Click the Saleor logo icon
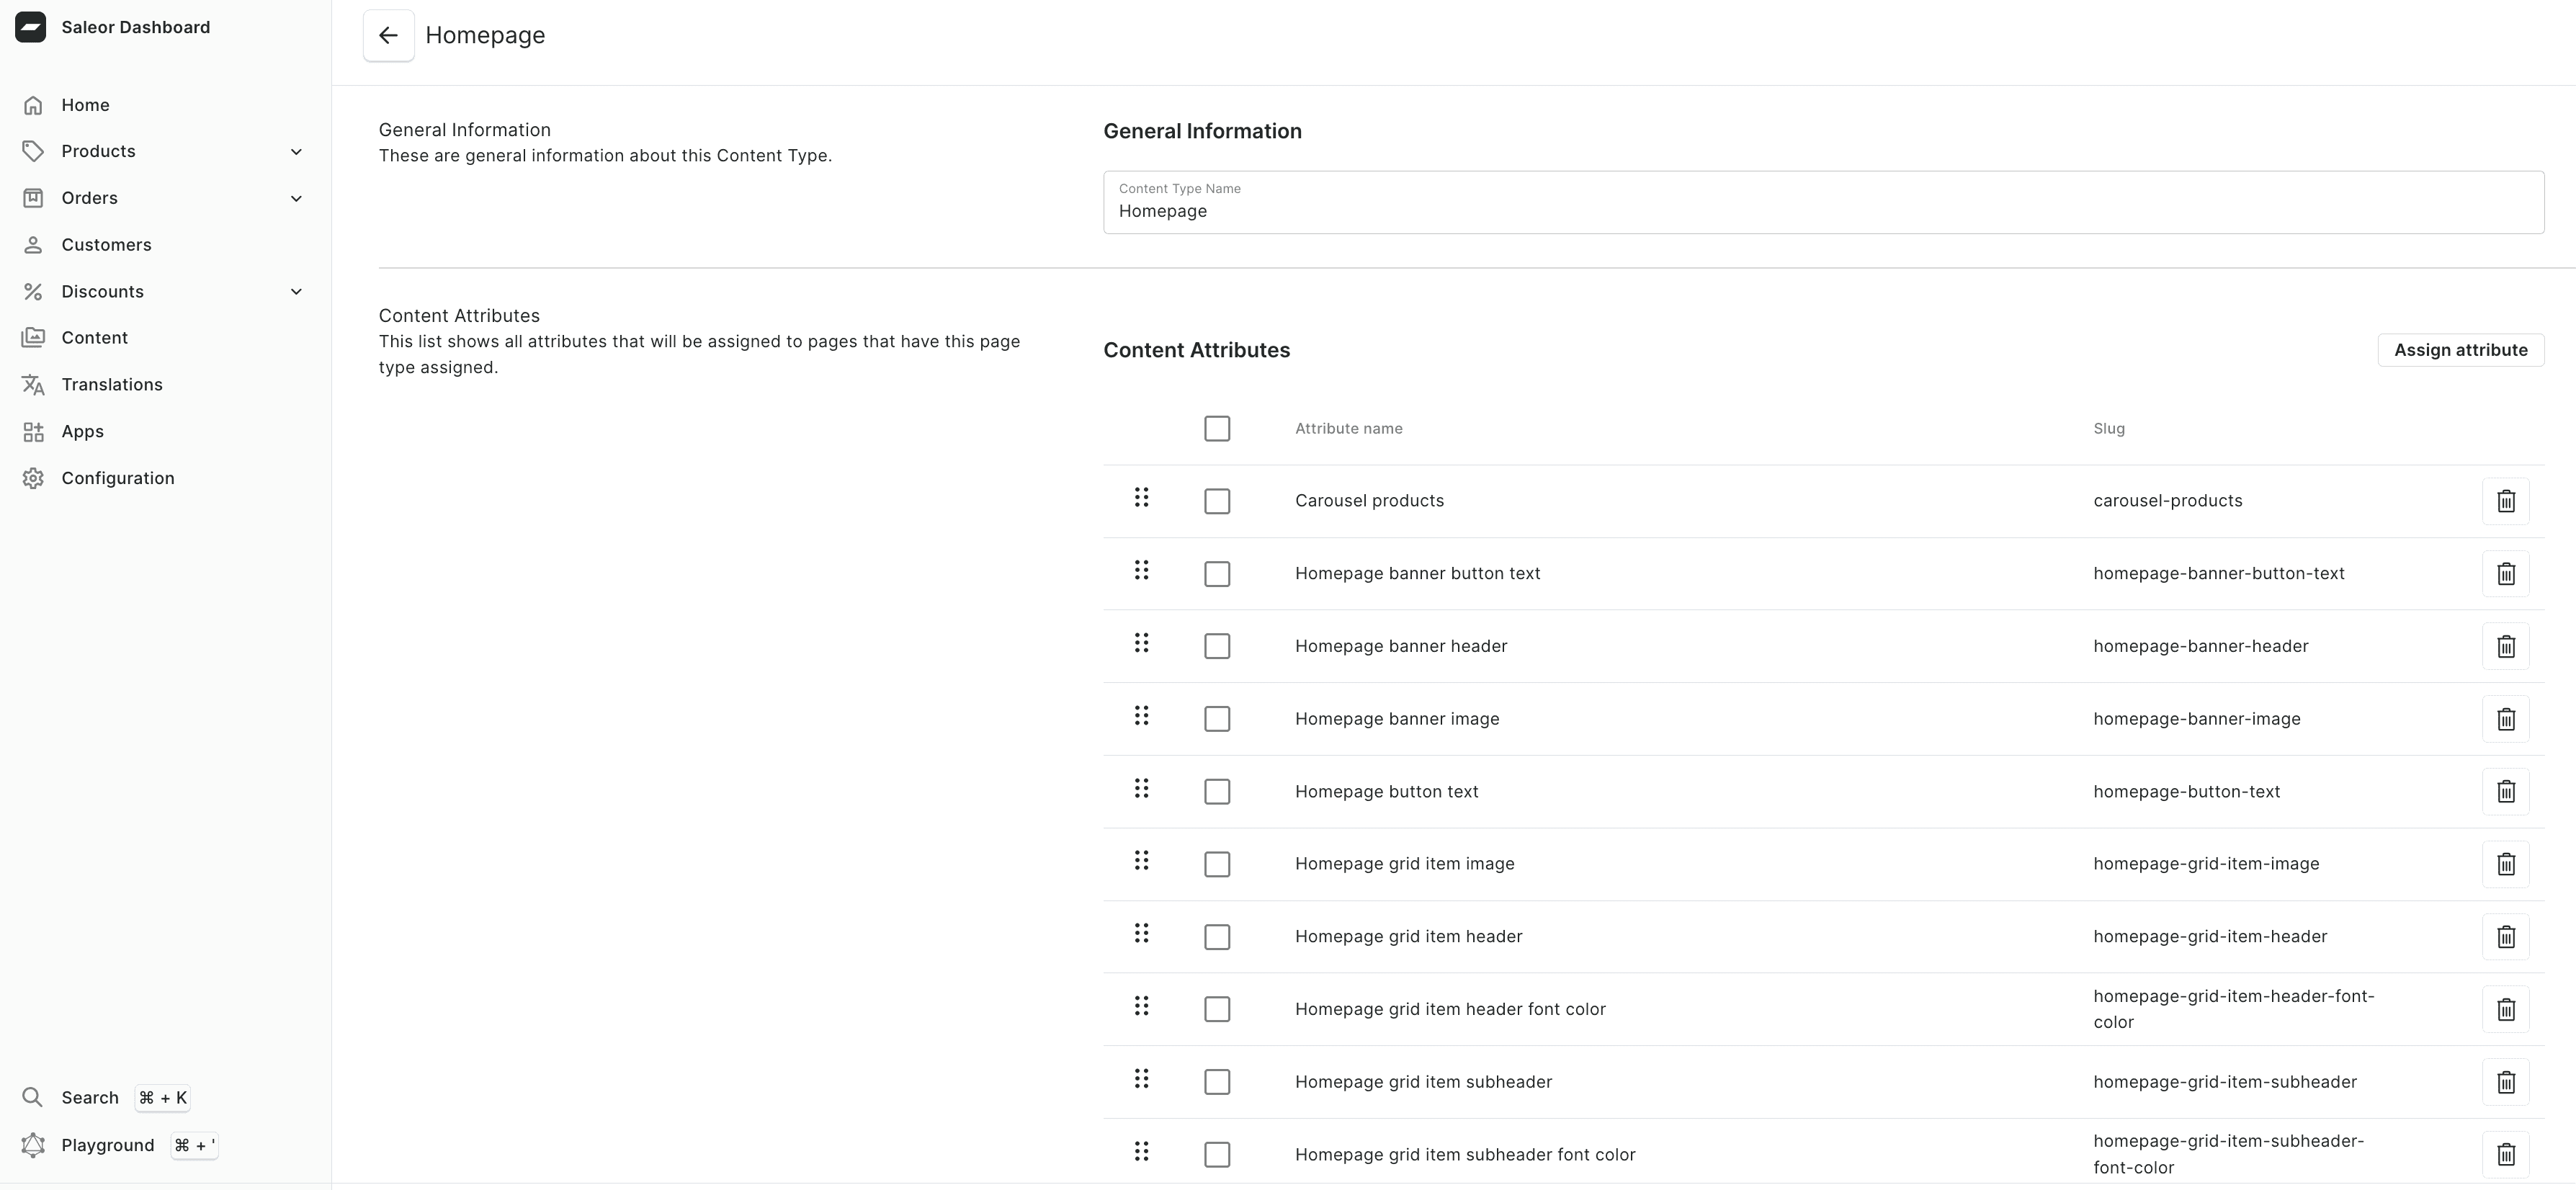This screenshot has height=1190, width=2576. 30,27
